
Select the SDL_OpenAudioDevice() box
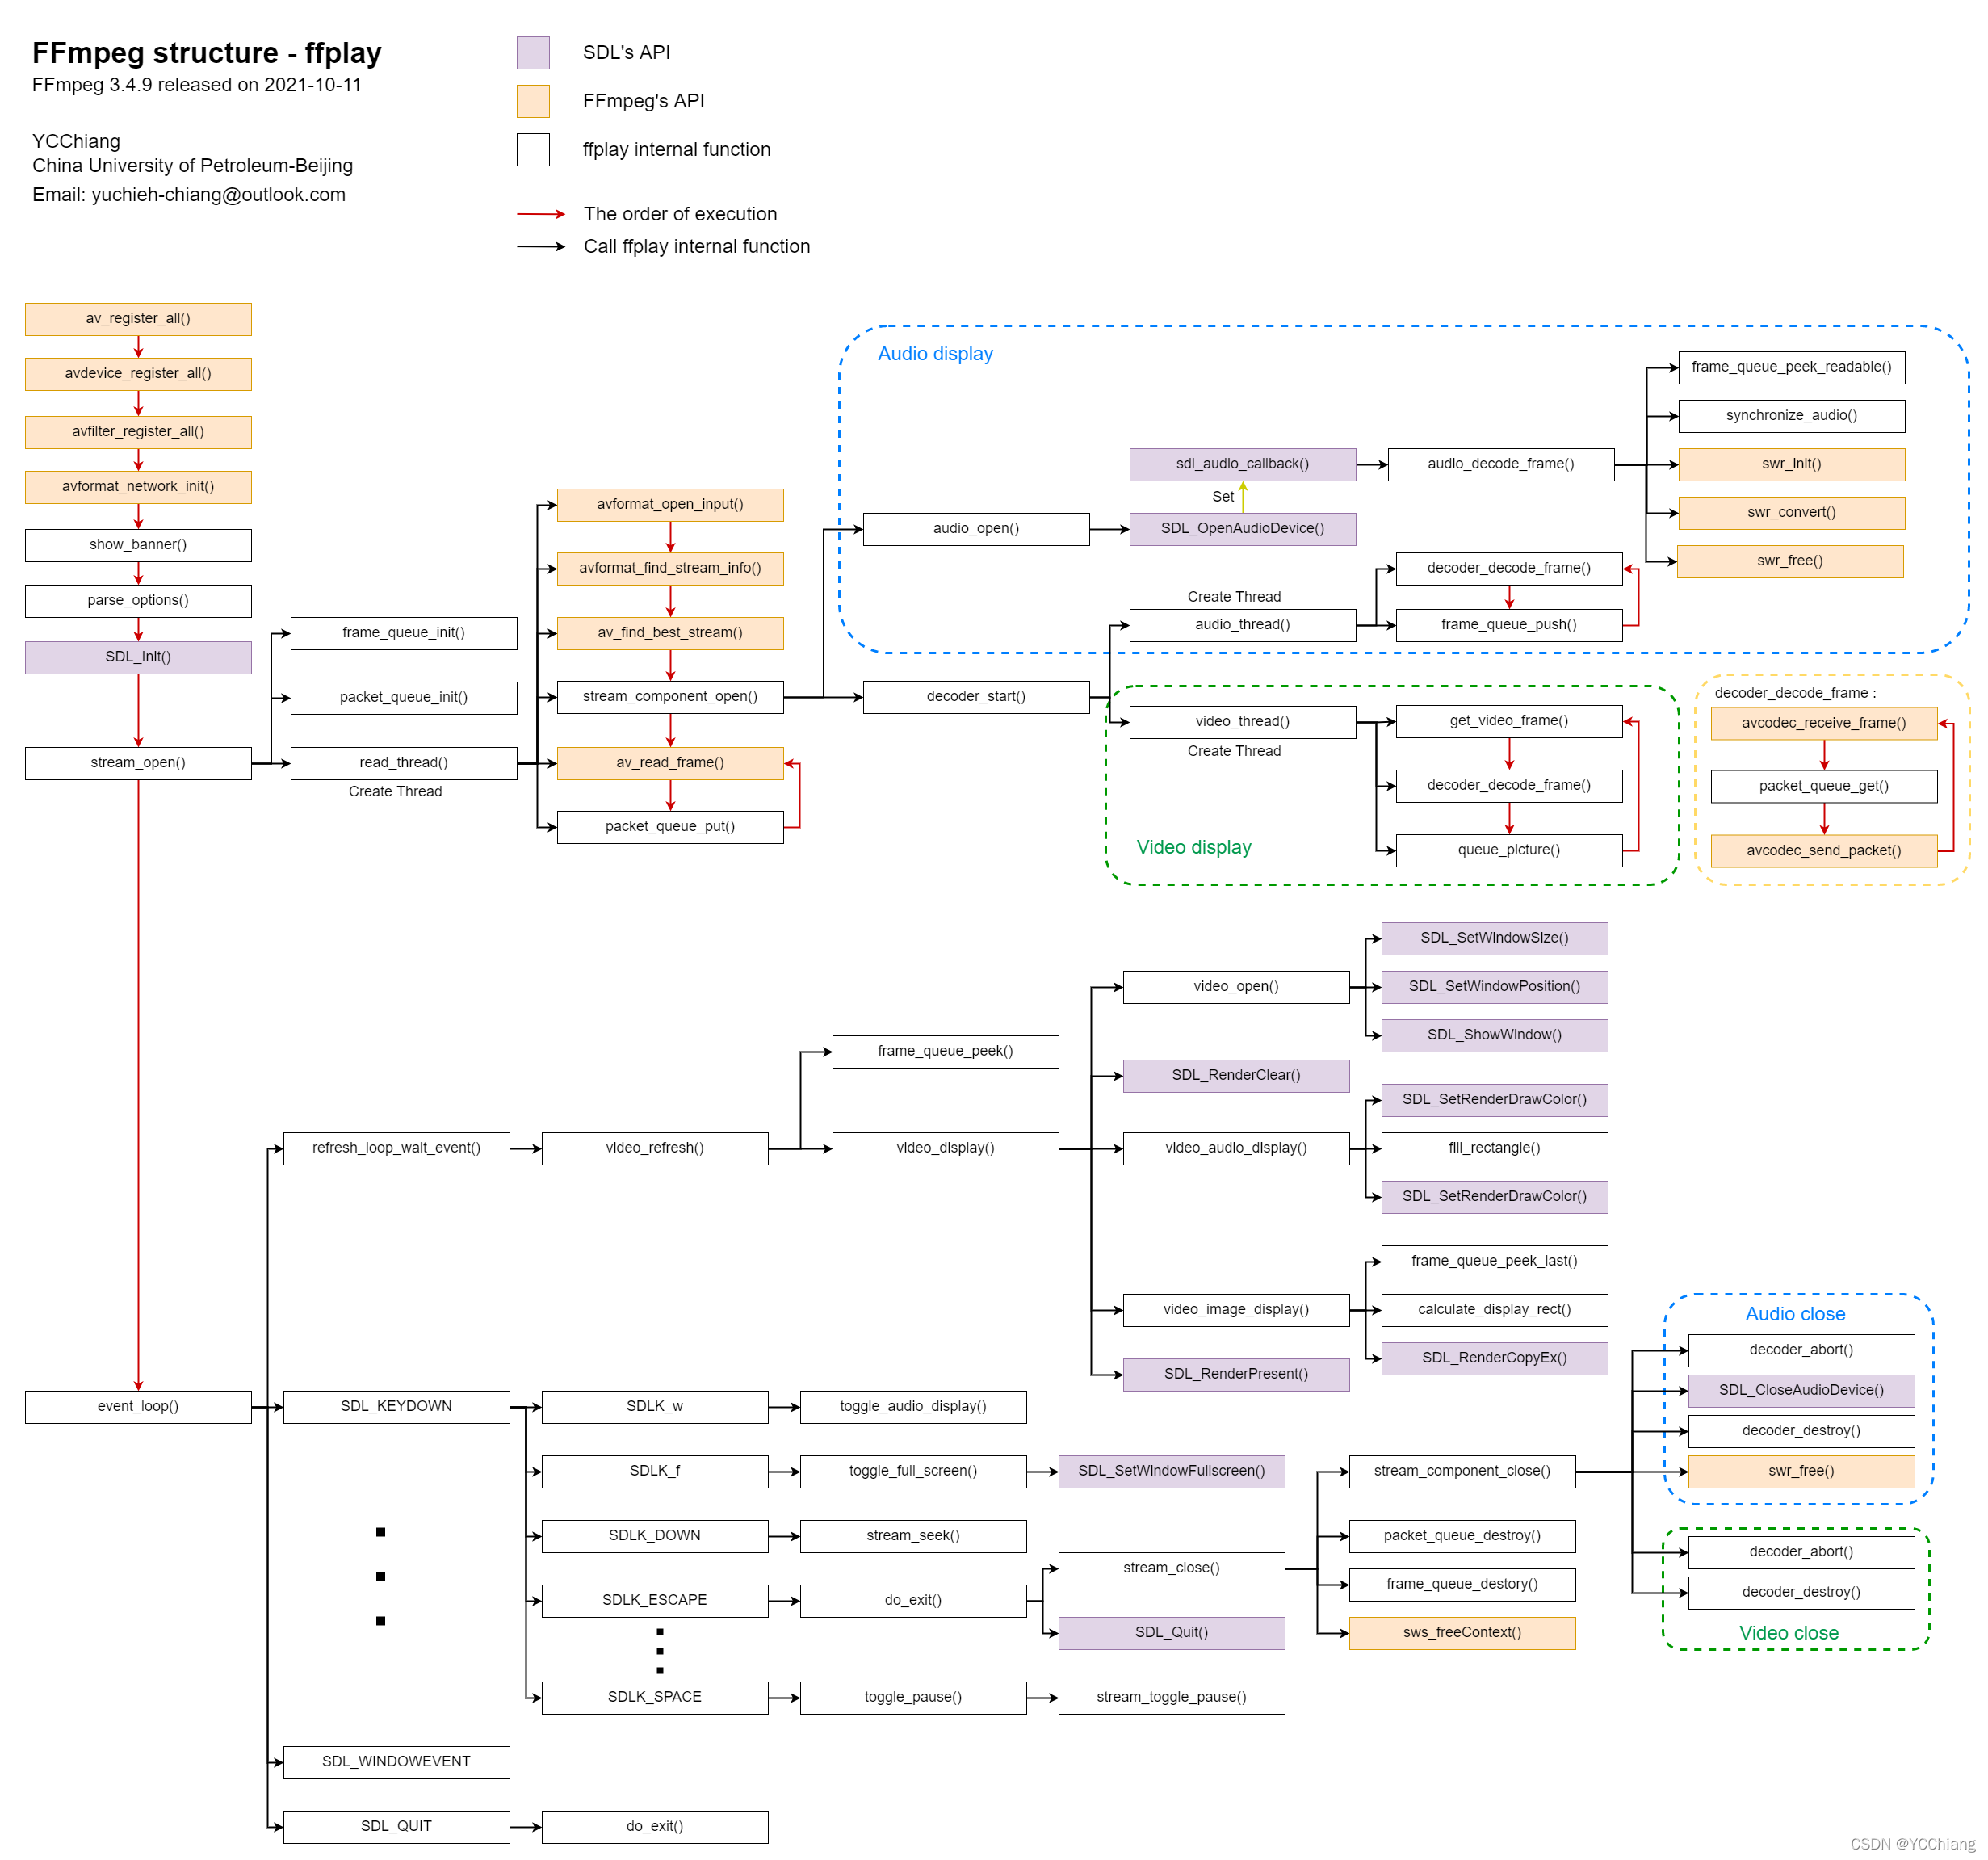[x=1243, y=529]
